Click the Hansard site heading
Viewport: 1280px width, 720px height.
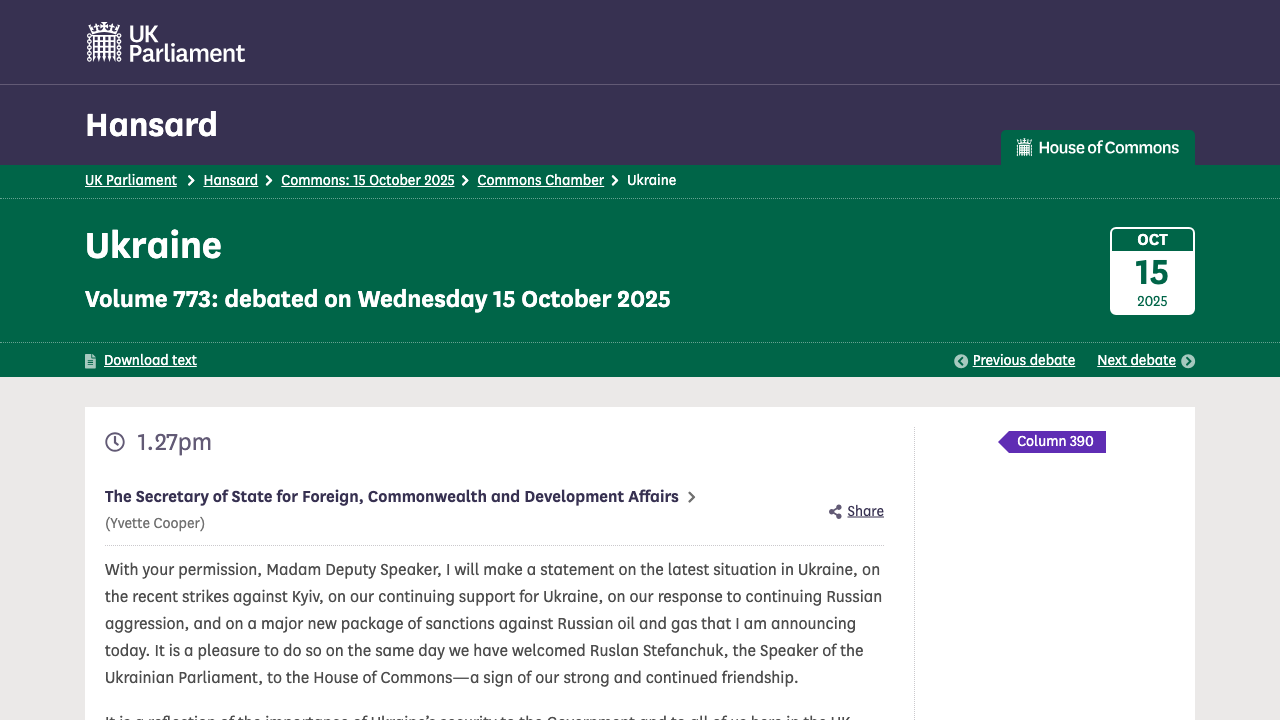tap(151, 125)
